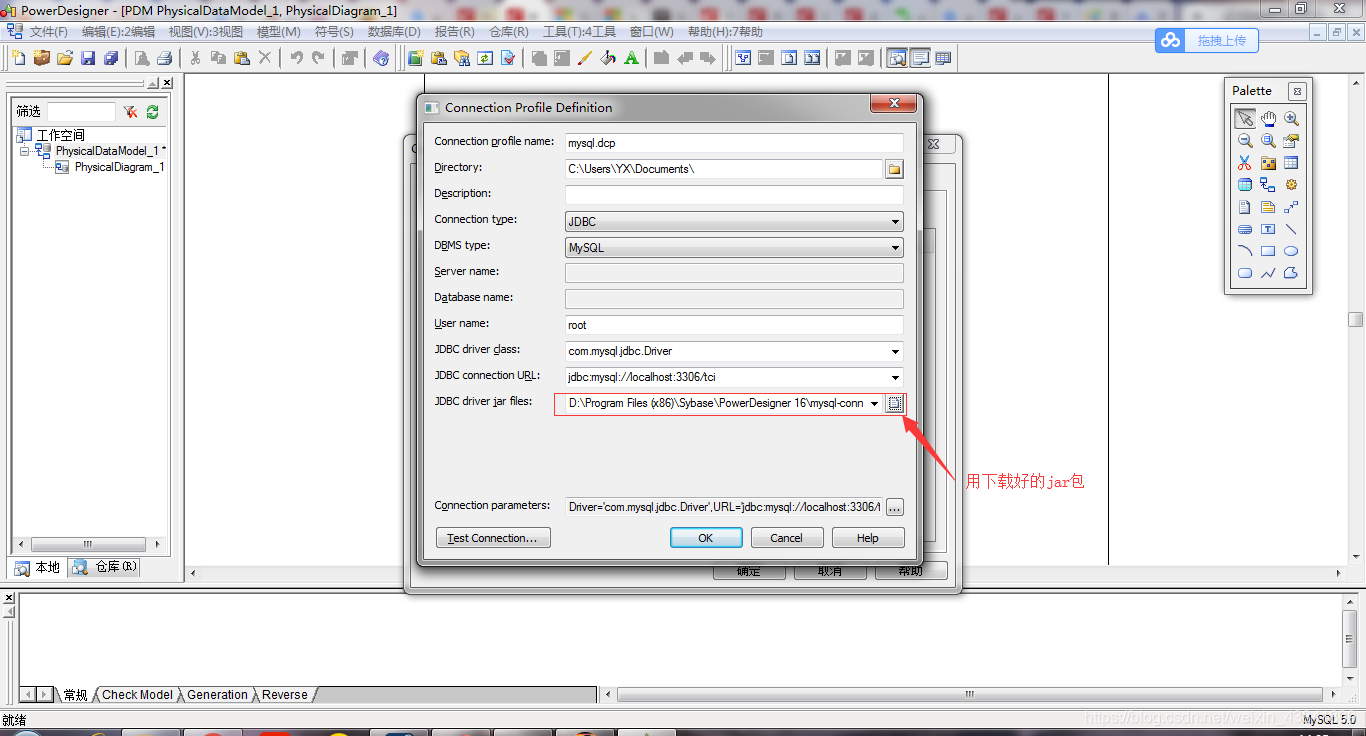Click the Connection profile name field
1366x736 pixels.
tap(734, 143)
